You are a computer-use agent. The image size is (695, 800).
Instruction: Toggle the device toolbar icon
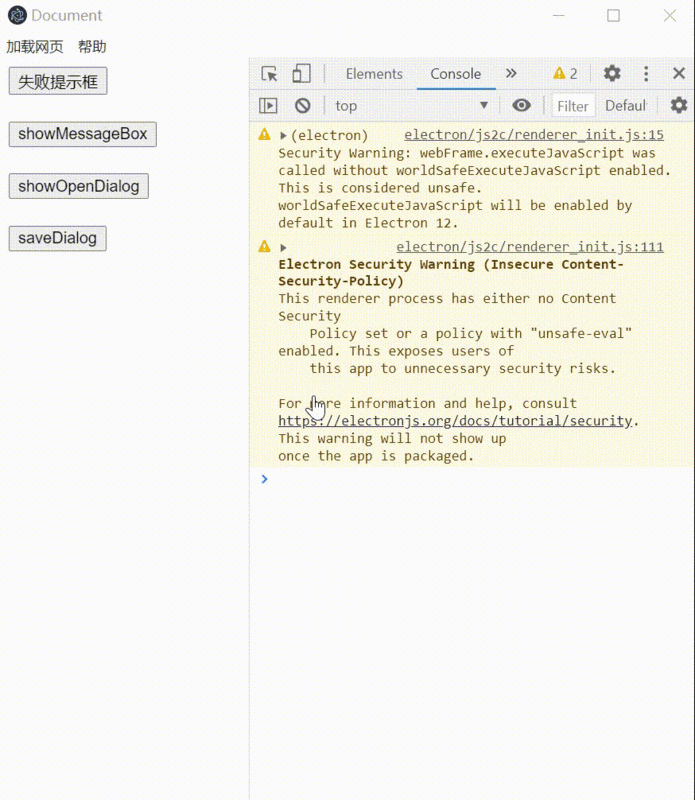(x=301, y=73)
